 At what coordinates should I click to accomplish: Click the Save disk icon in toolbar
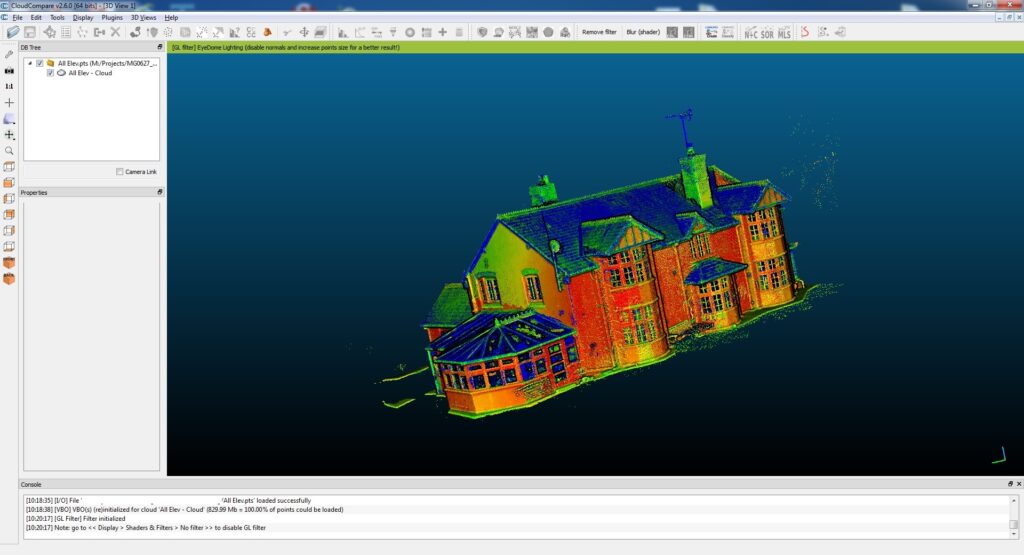coord(30,32)
